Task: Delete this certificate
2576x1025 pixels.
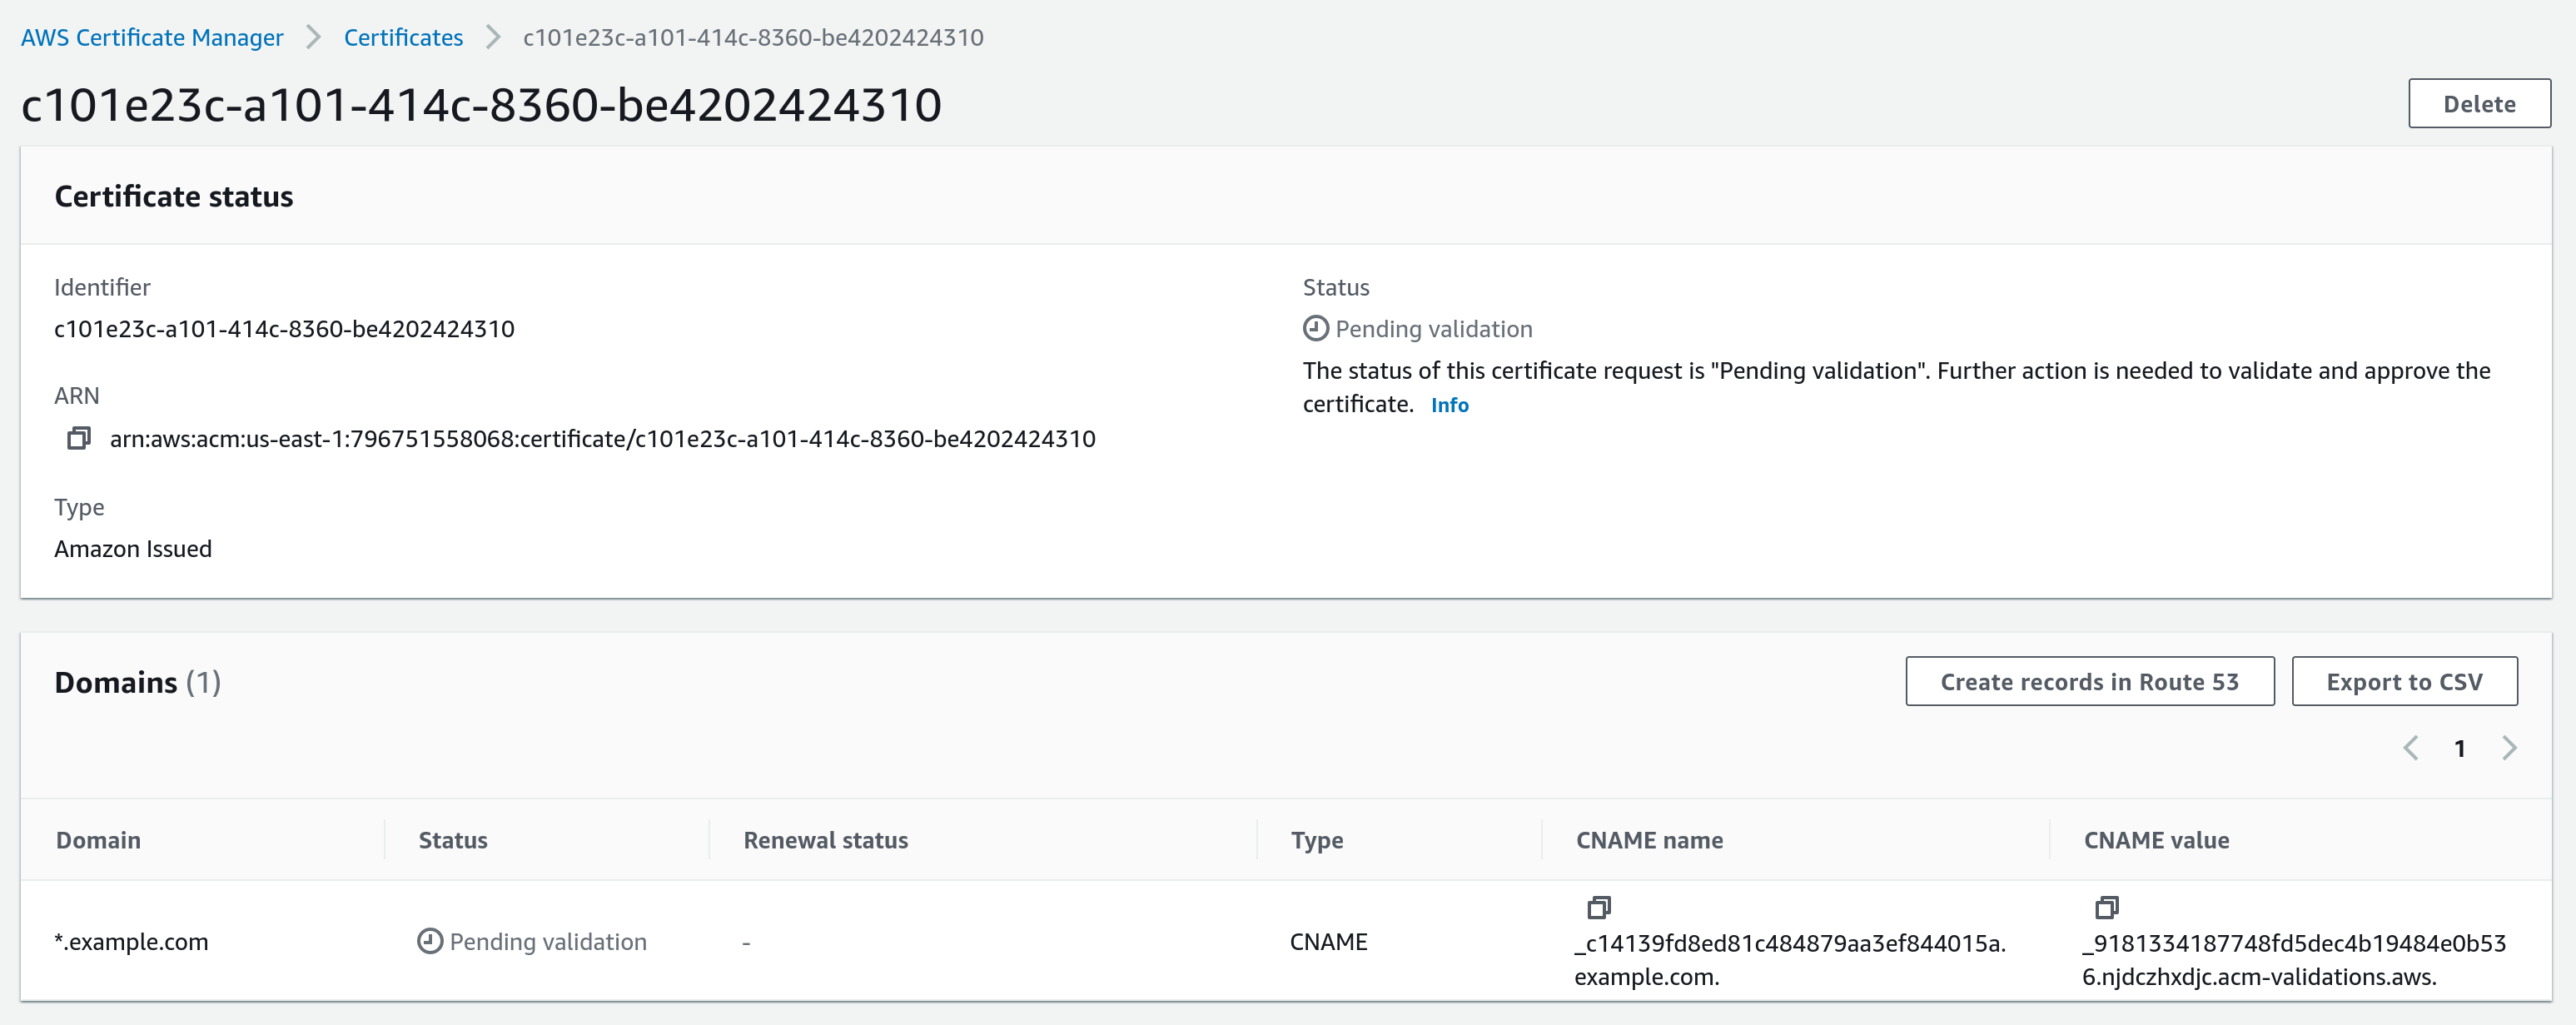Action: 2479,103
